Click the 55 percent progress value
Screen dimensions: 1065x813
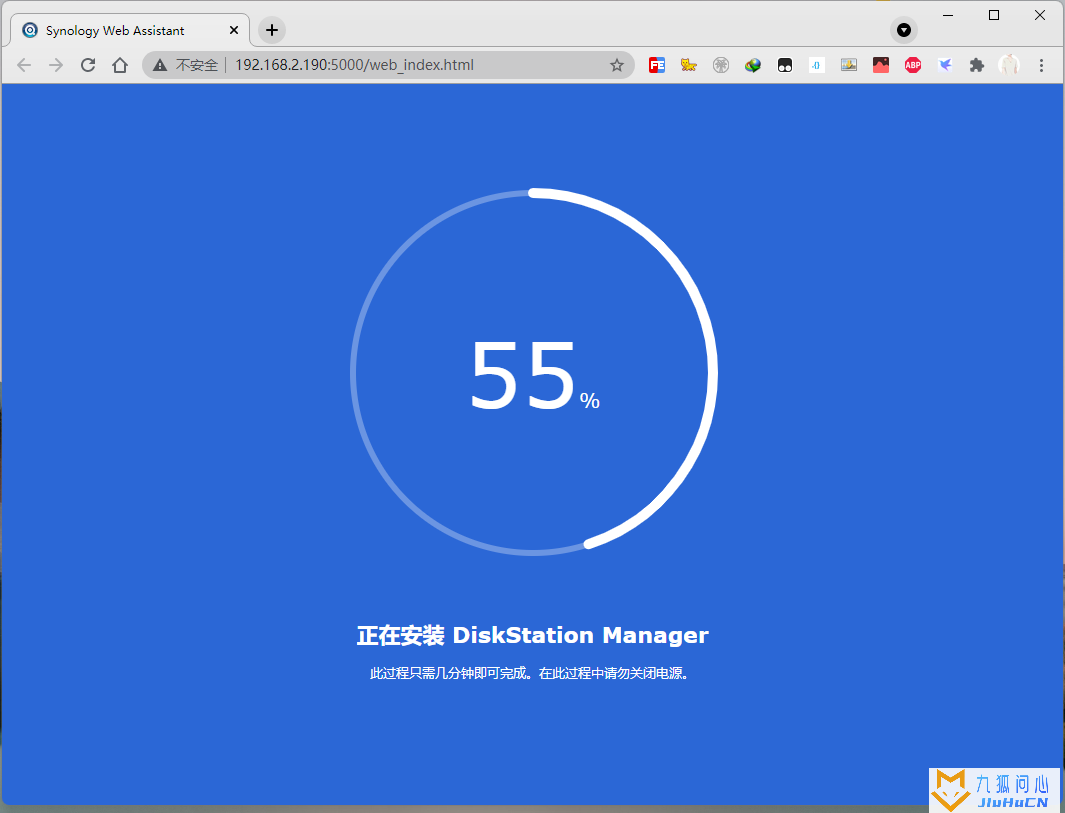tap(534, 376)
